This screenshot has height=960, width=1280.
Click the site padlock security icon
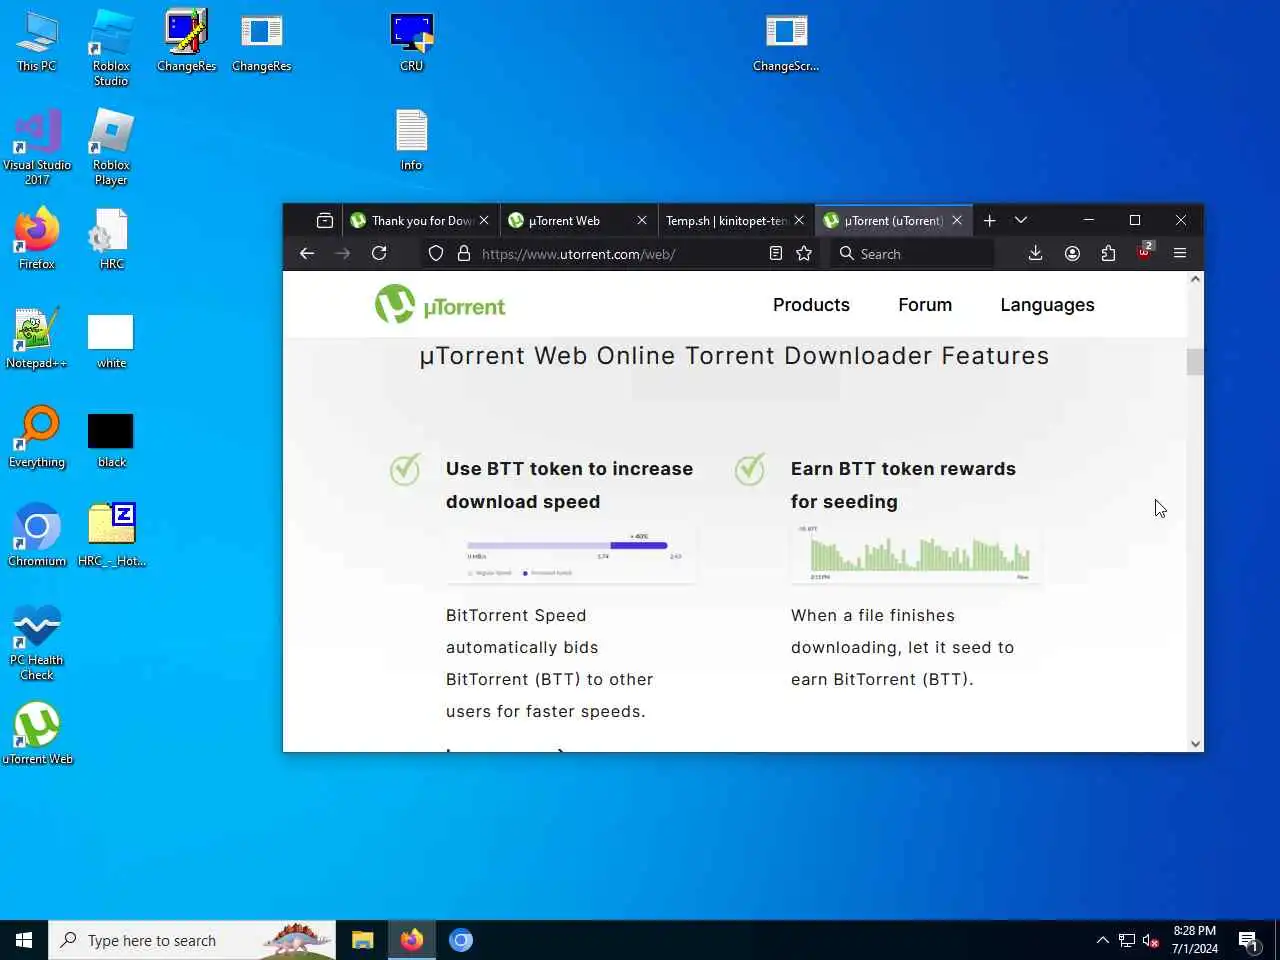(x=464, y=254)
